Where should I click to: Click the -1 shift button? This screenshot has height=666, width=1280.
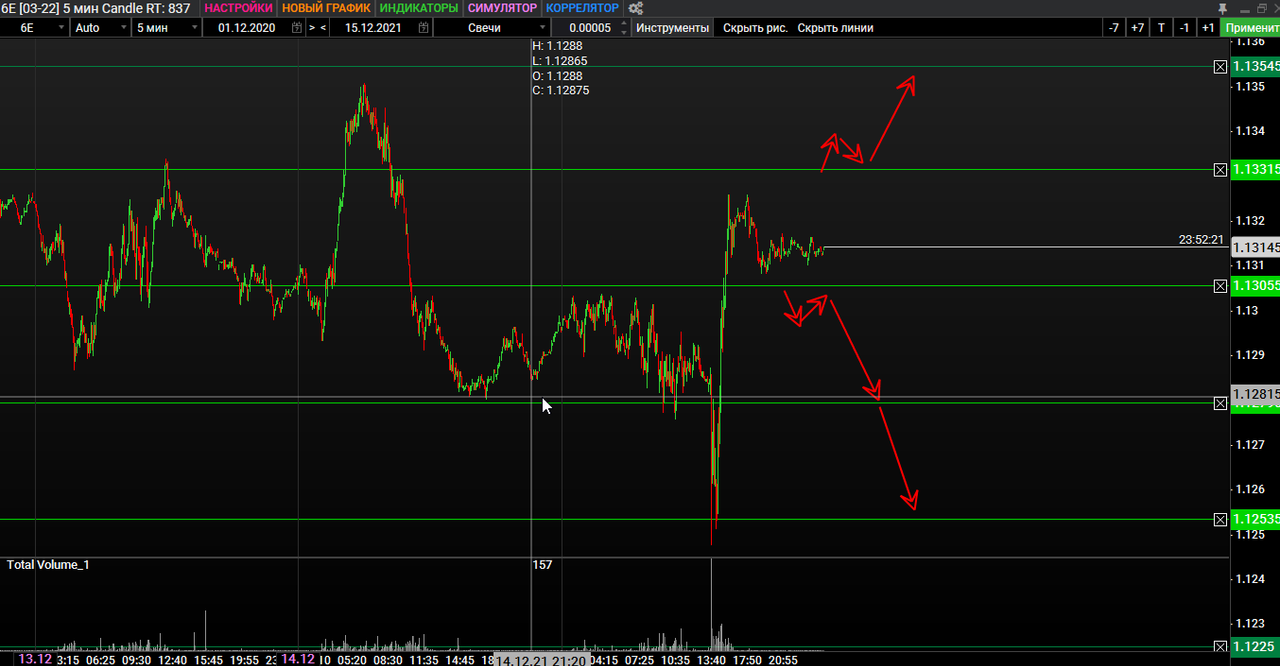pyautogui.click(x=1184, y=28)
